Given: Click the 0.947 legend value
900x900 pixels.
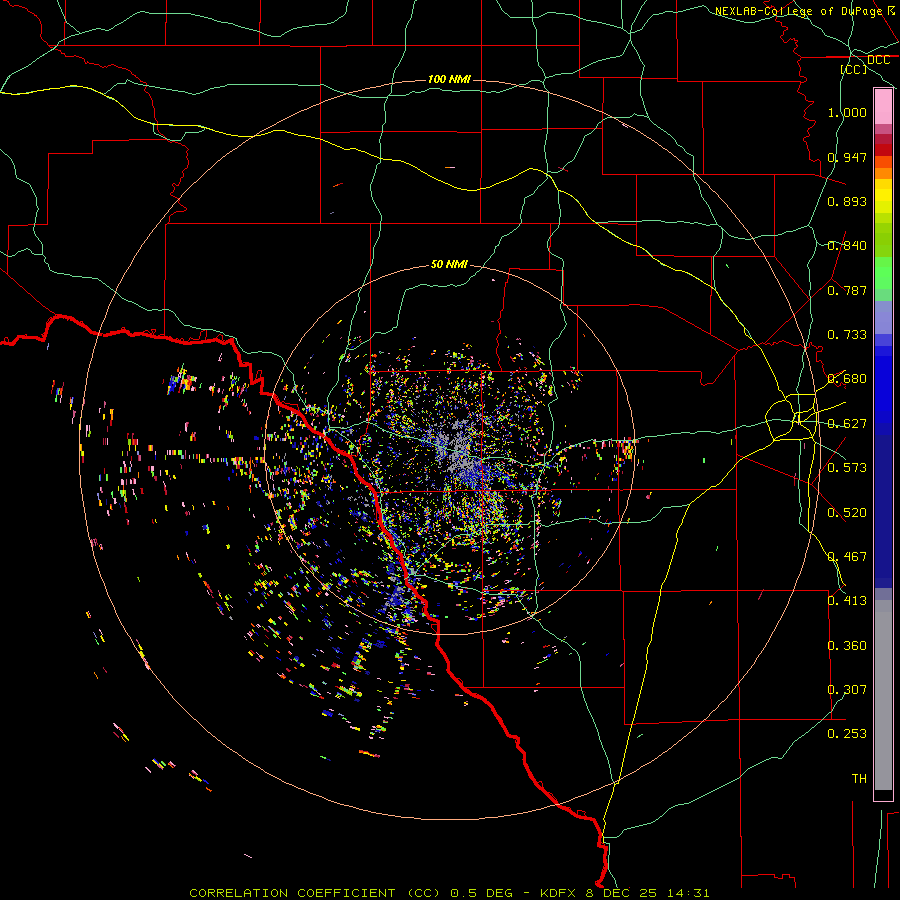Looking at the screenshot, I should click(847, 157).
